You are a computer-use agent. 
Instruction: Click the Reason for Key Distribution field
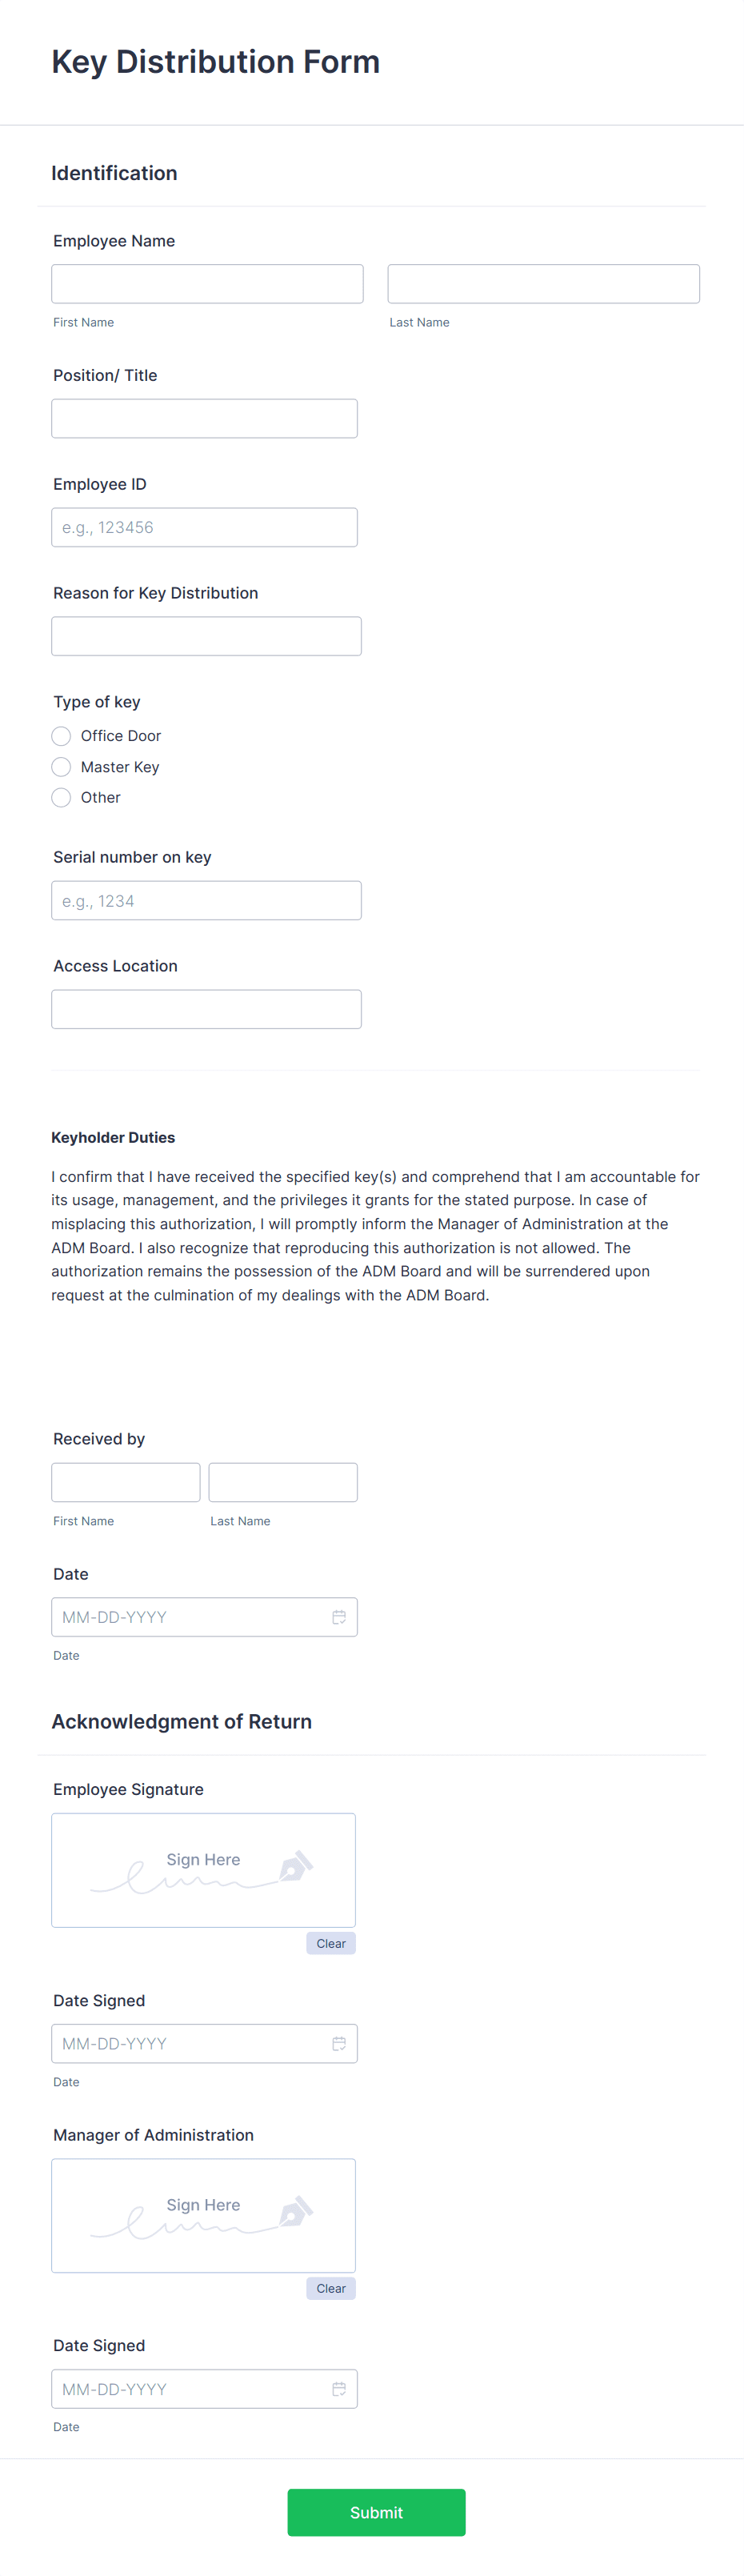click(206, 636)
